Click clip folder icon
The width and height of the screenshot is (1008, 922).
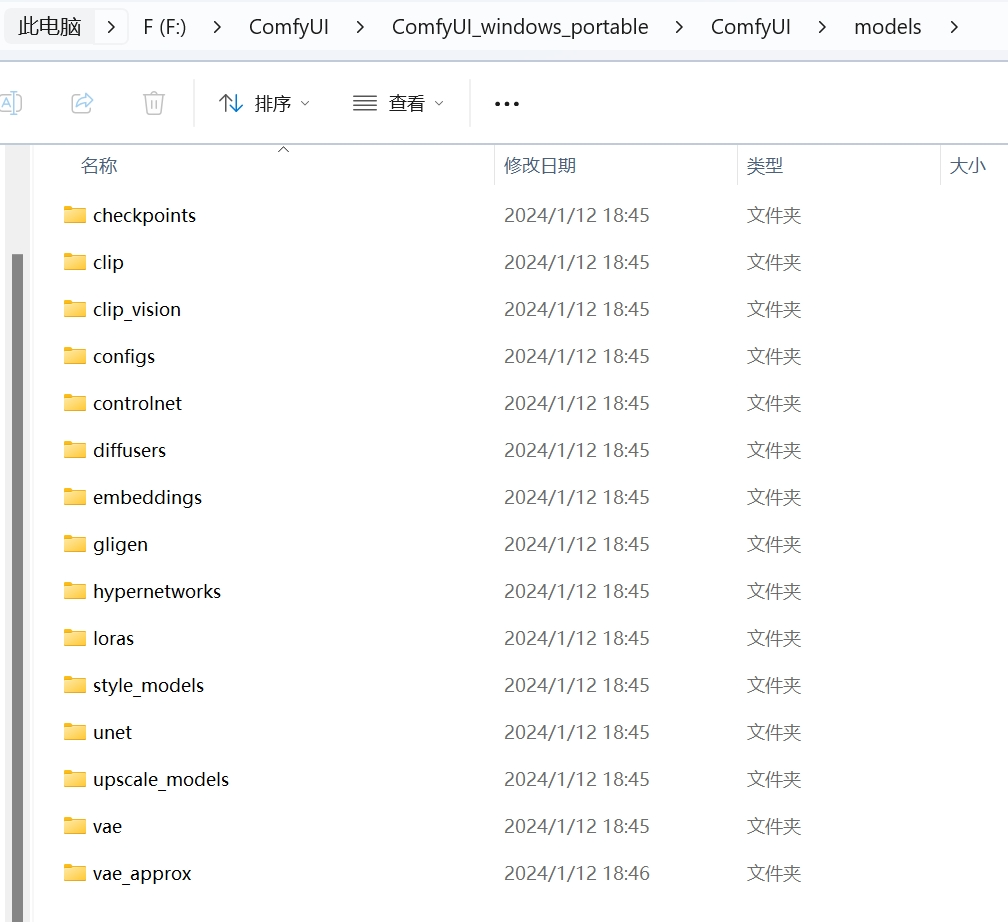coord(75,262)
